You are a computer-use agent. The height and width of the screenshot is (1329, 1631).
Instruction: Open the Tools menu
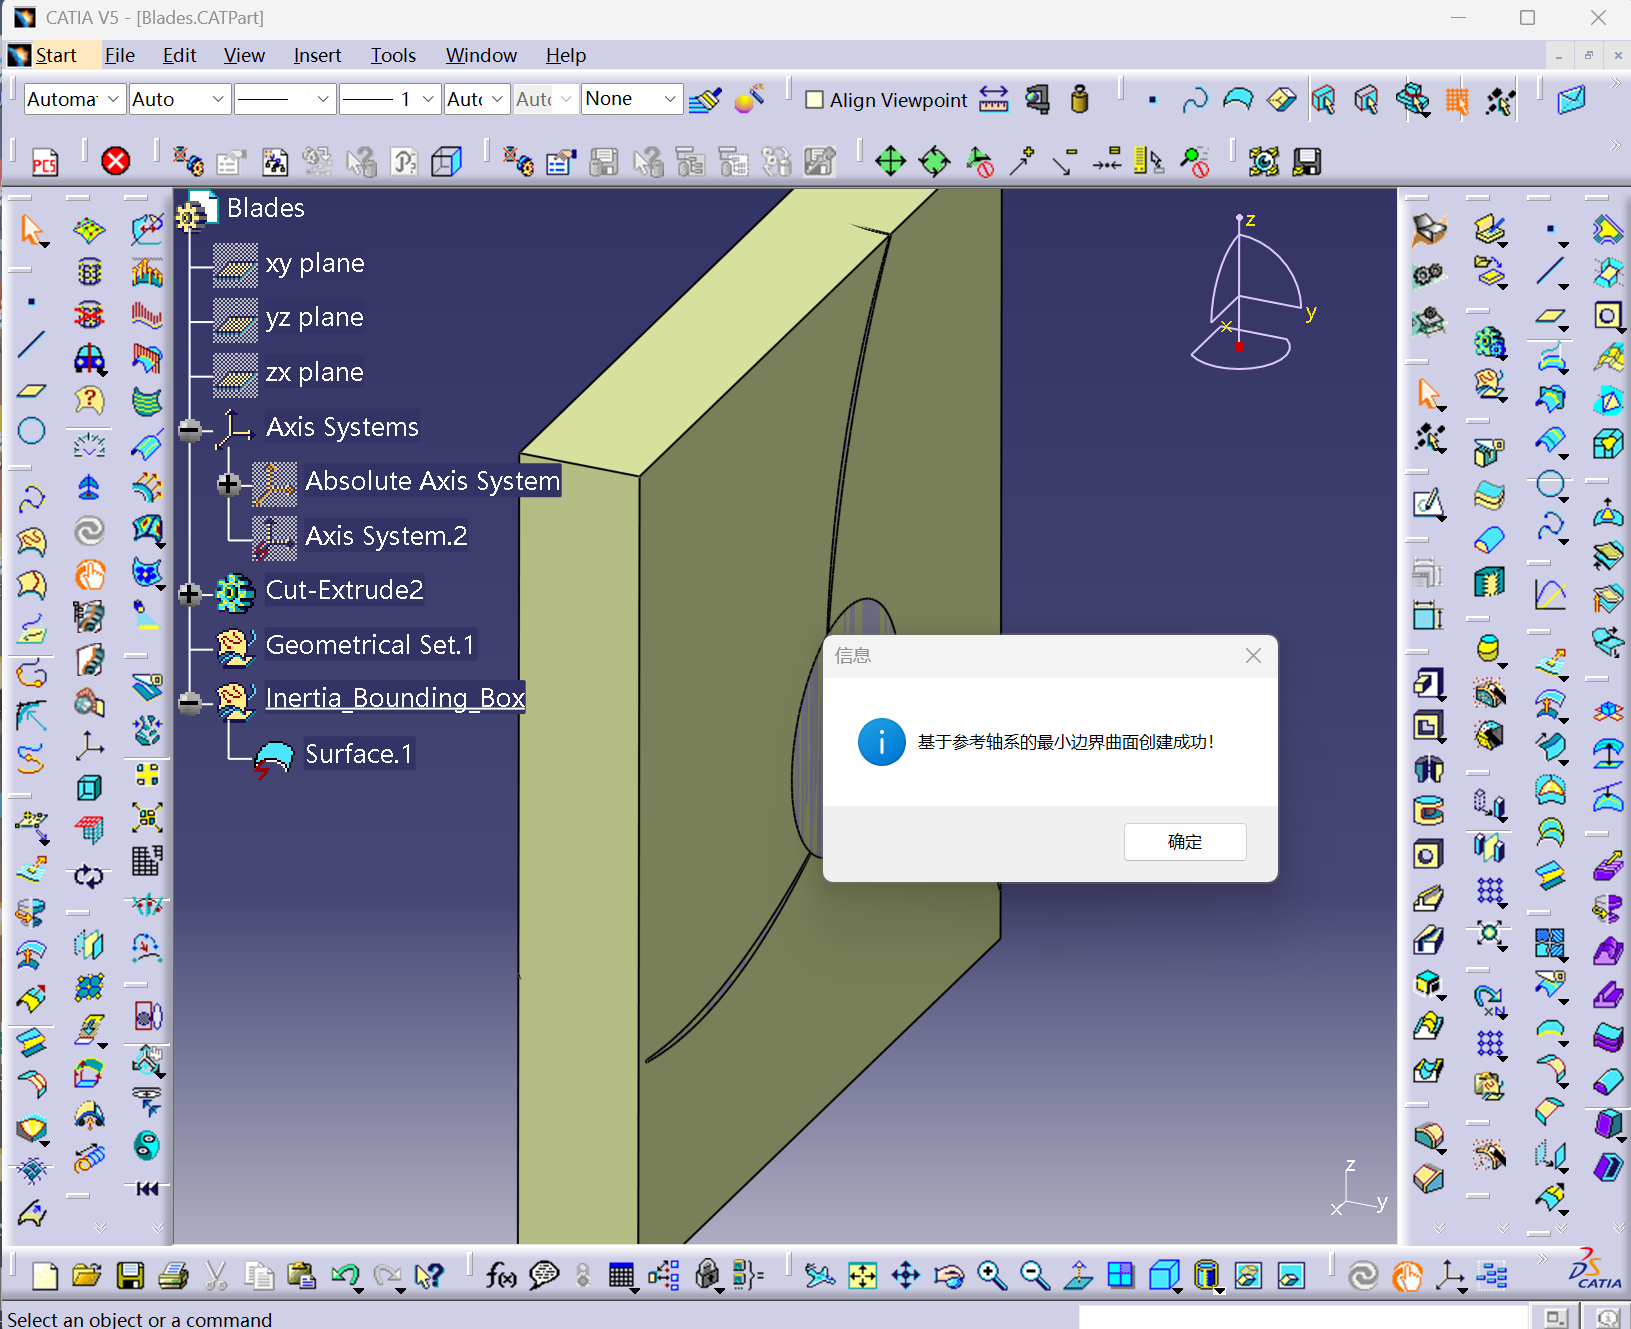coord(393,55)
